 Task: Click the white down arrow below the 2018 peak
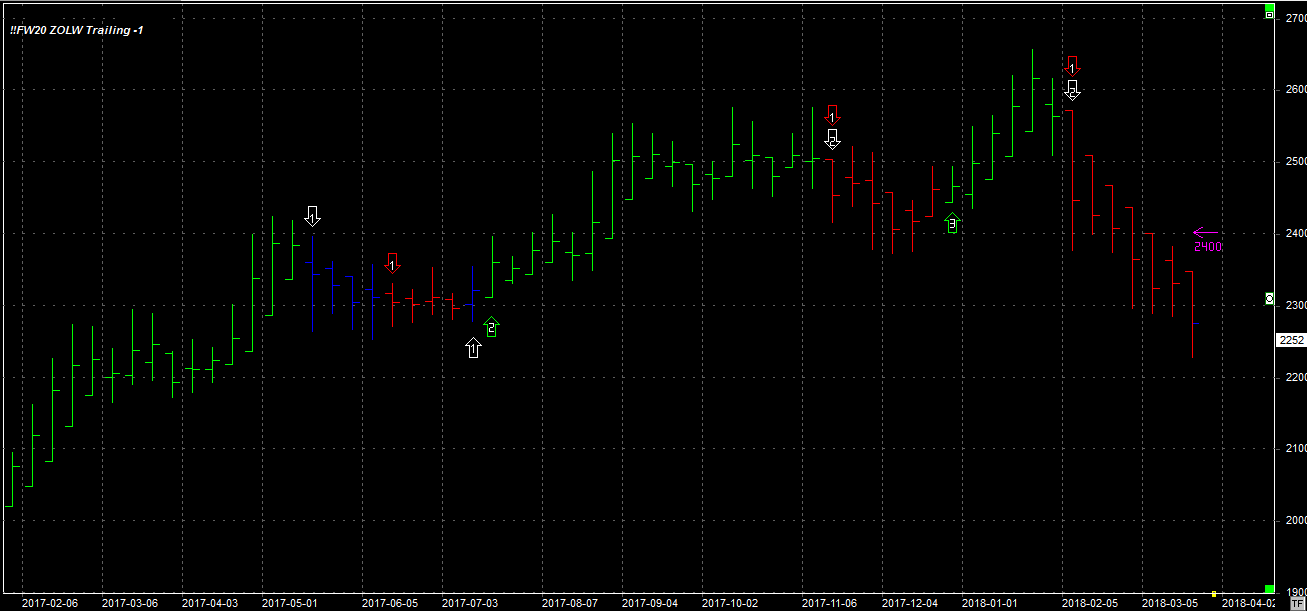tap(1072, 91)
